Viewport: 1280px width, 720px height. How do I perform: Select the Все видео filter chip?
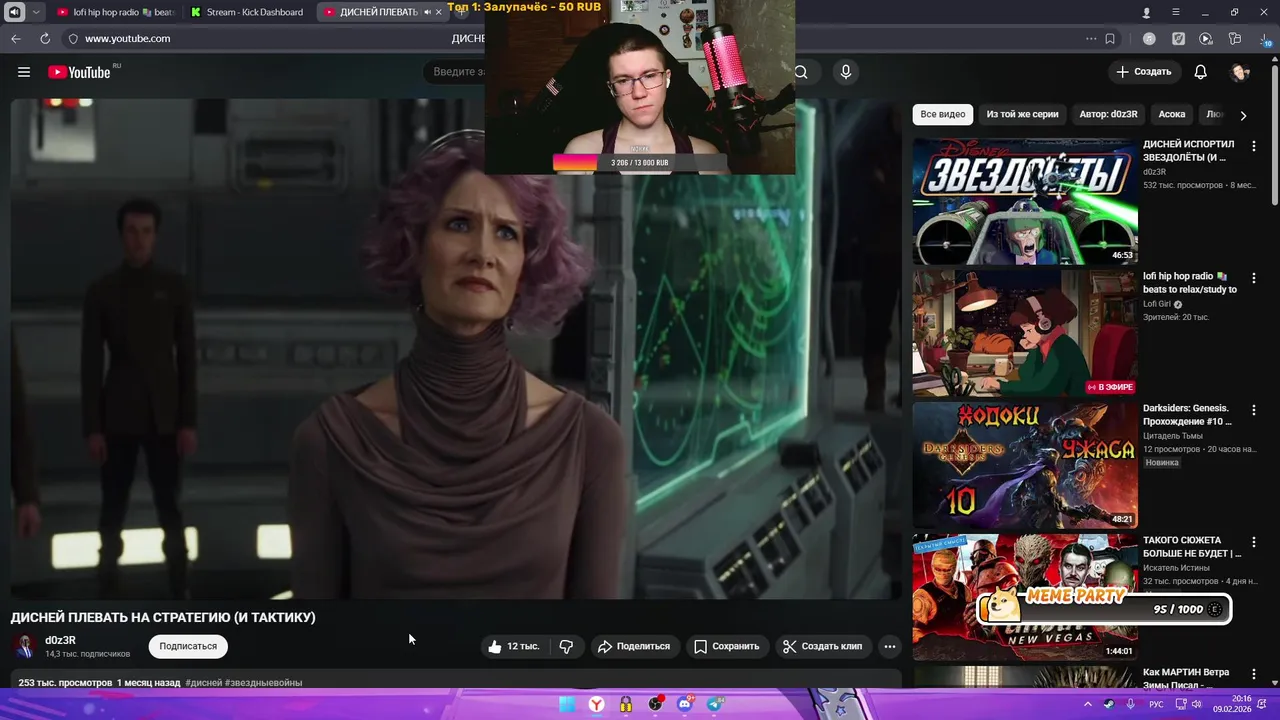click(943, 114)
